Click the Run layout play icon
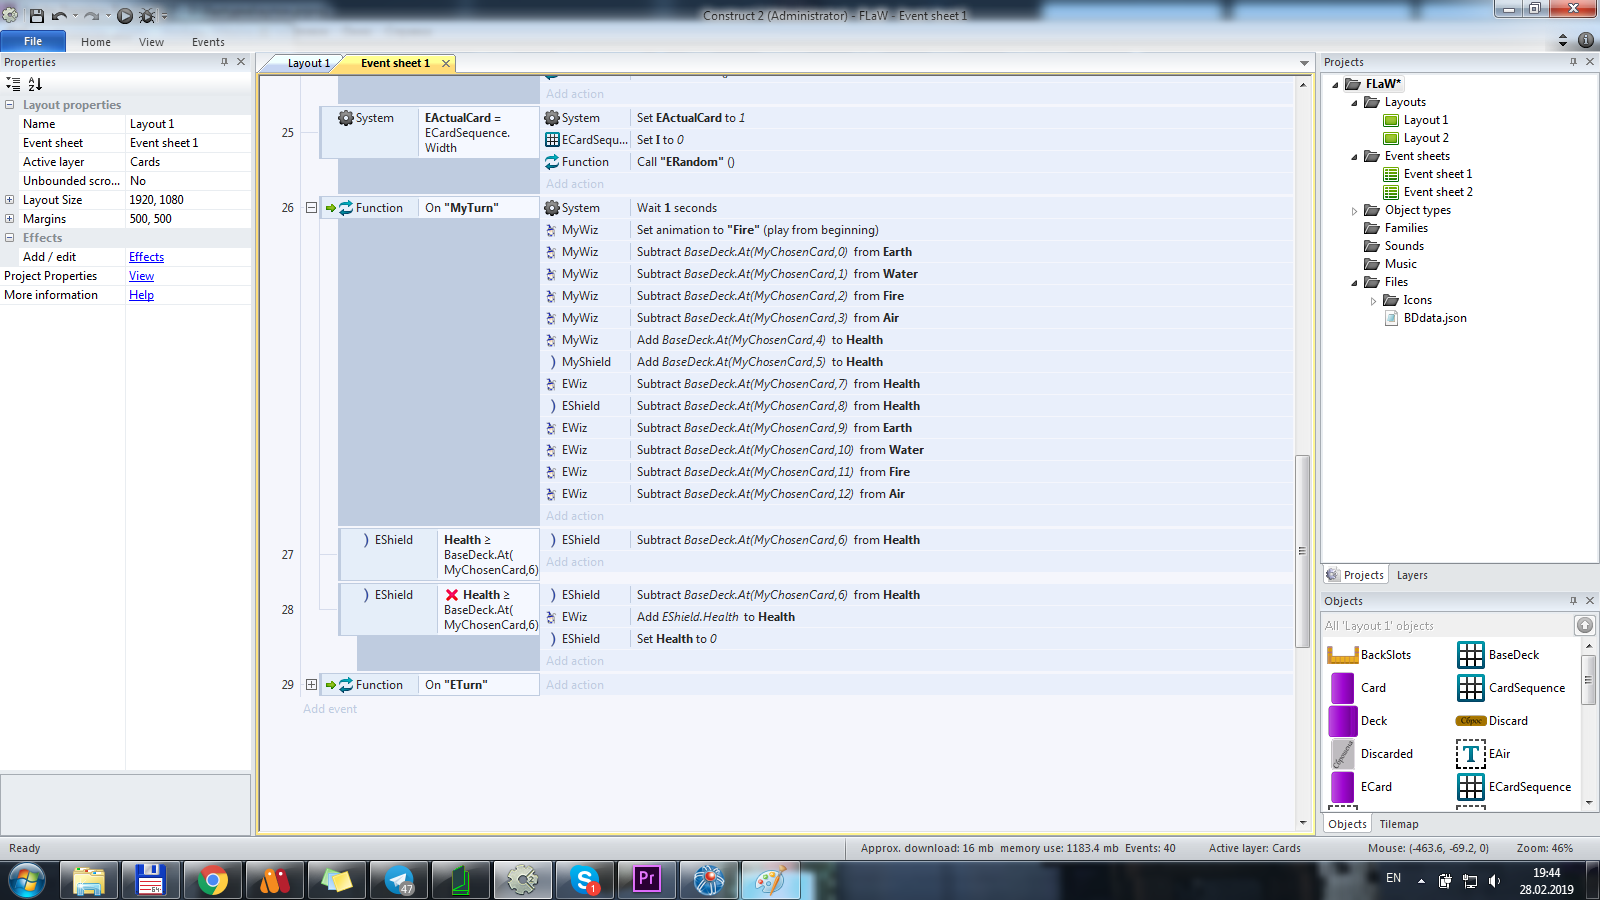 click(125, 16)
